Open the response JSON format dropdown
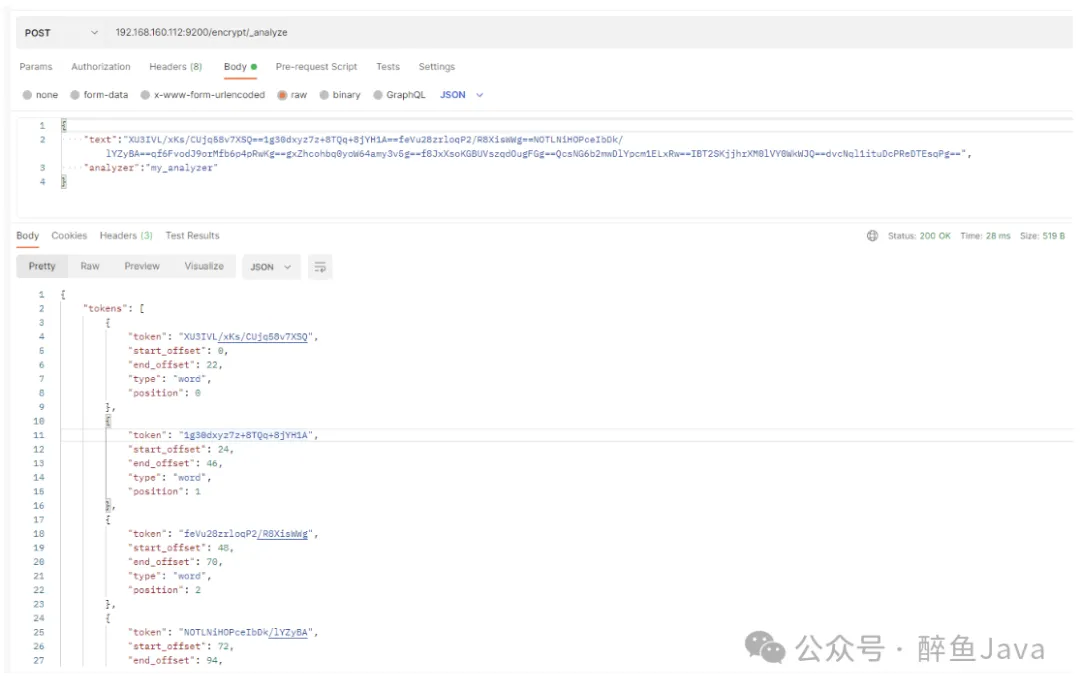Screen dimensions: 1080x692 tap(271, 267)
